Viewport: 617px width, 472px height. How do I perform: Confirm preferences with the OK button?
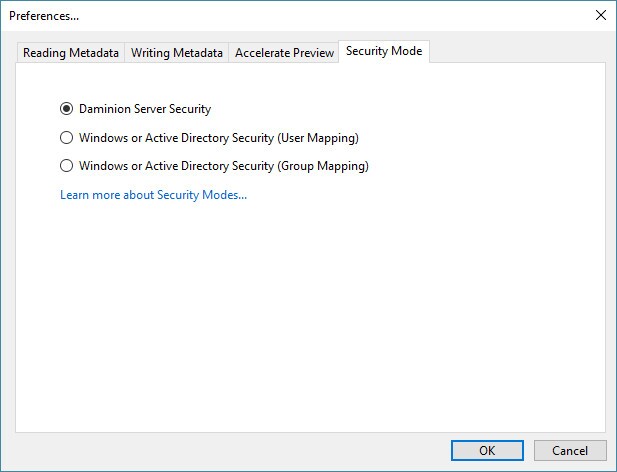[x=487, y=451]
